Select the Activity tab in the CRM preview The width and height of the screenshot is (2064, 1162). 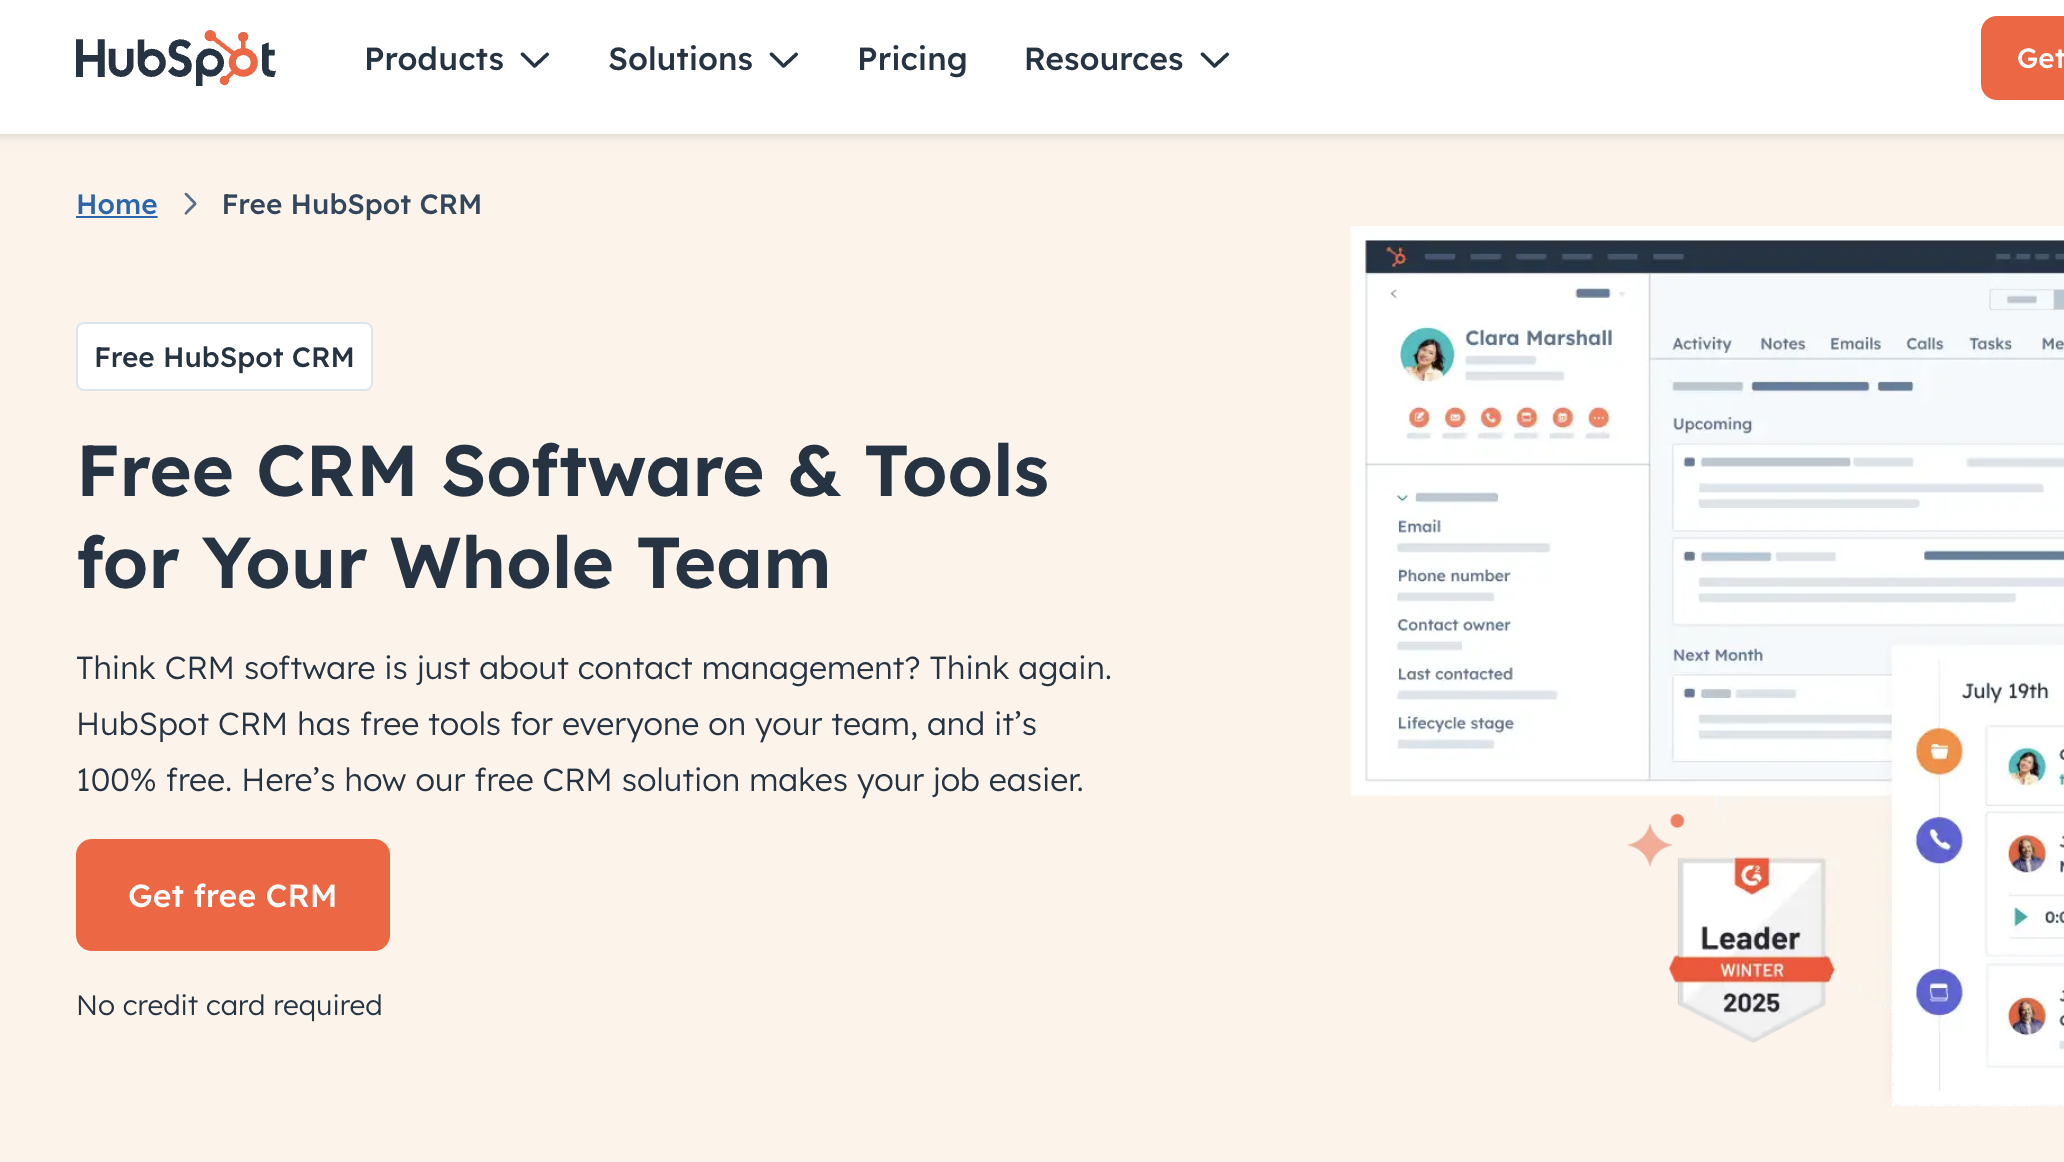click(x=1702, y=343)
